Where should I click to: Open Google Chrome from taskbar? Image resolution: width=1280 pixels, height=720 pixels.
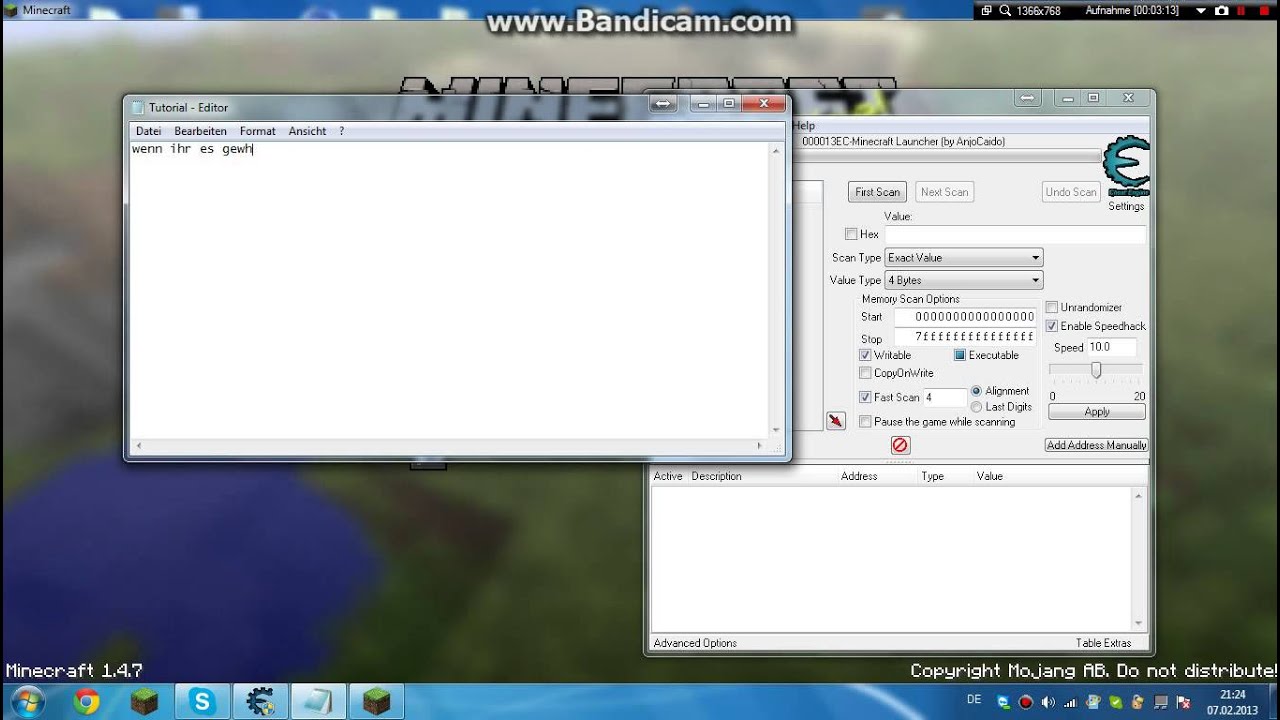pos(86,702)
